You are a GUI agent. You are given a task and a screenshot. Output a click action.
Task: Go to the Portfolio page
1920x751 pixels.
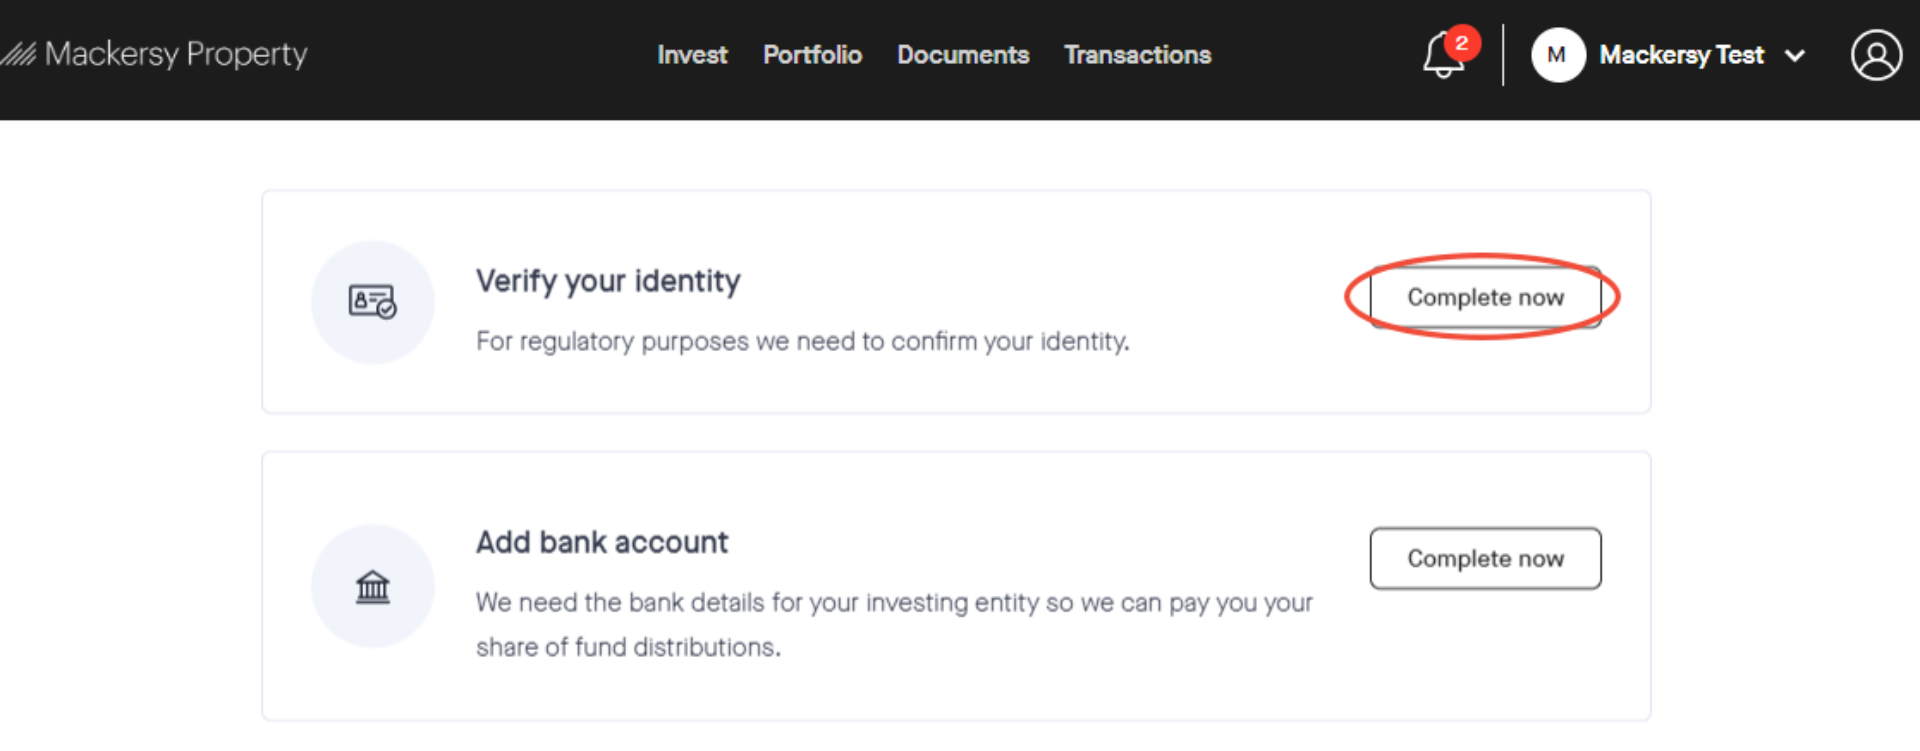tap(812, 55)
